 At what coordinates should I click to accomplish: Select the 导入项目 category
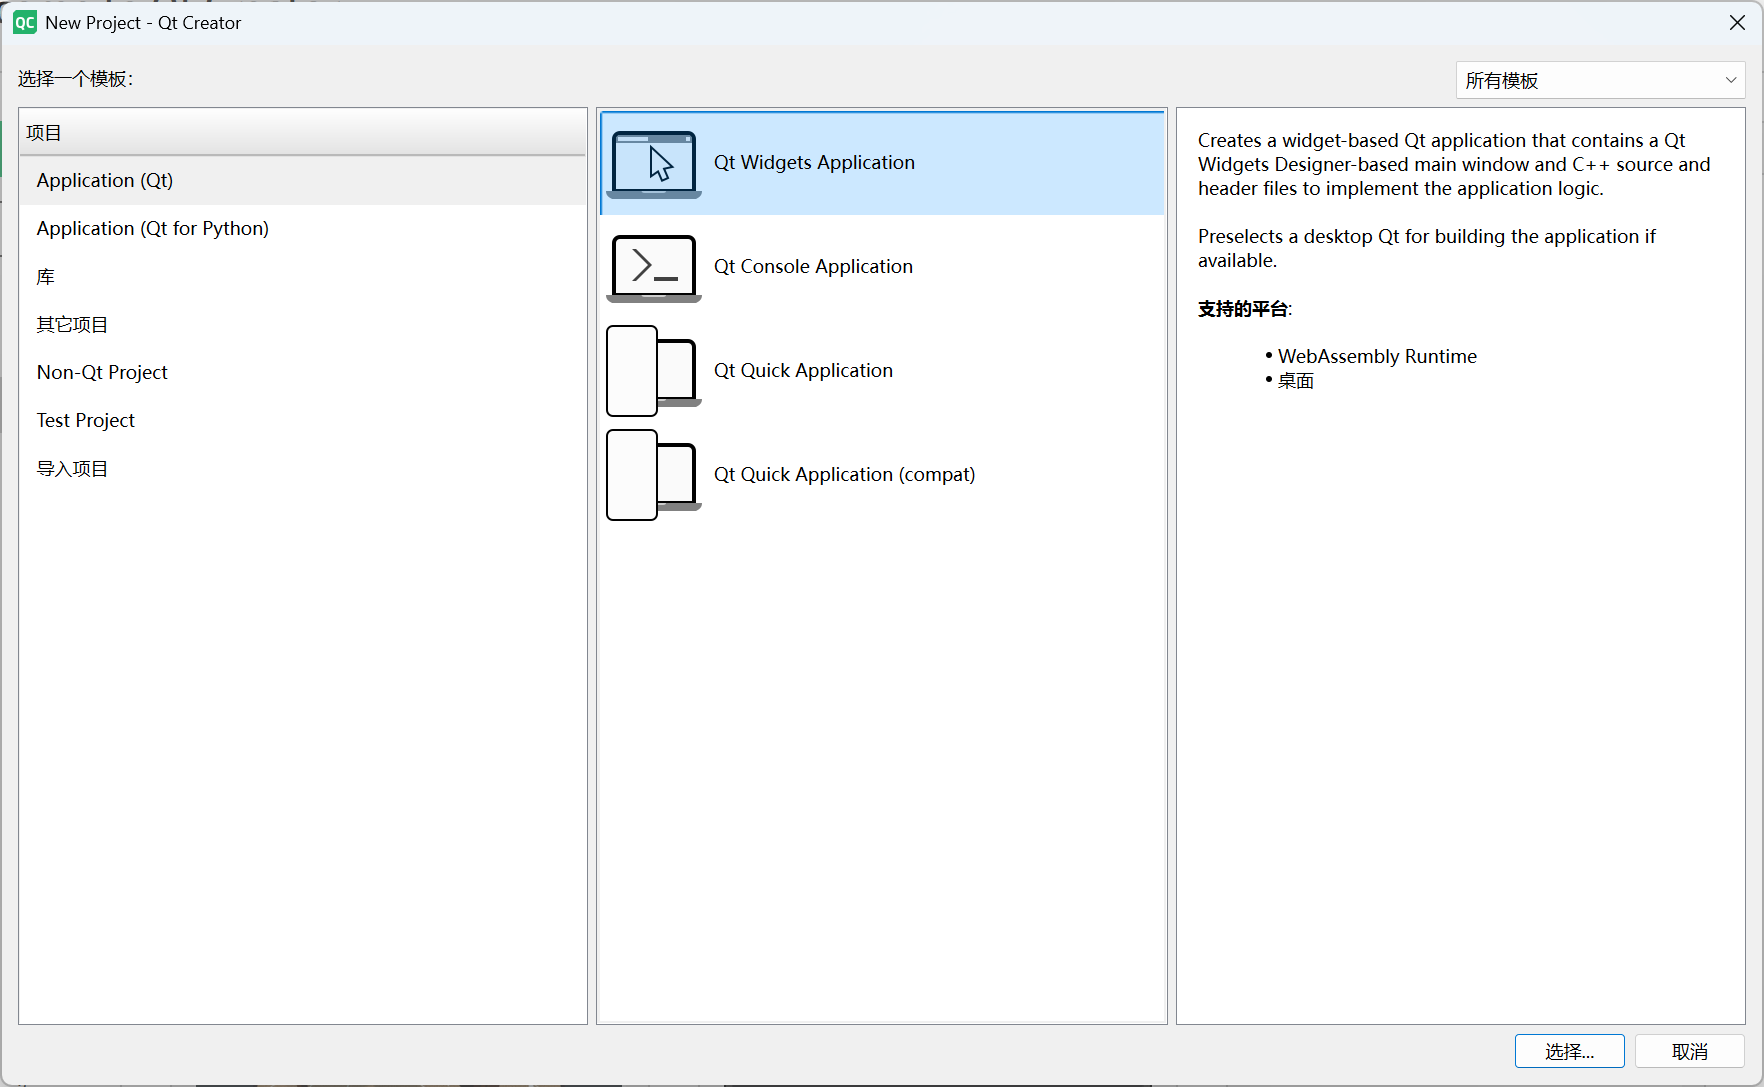302,469
